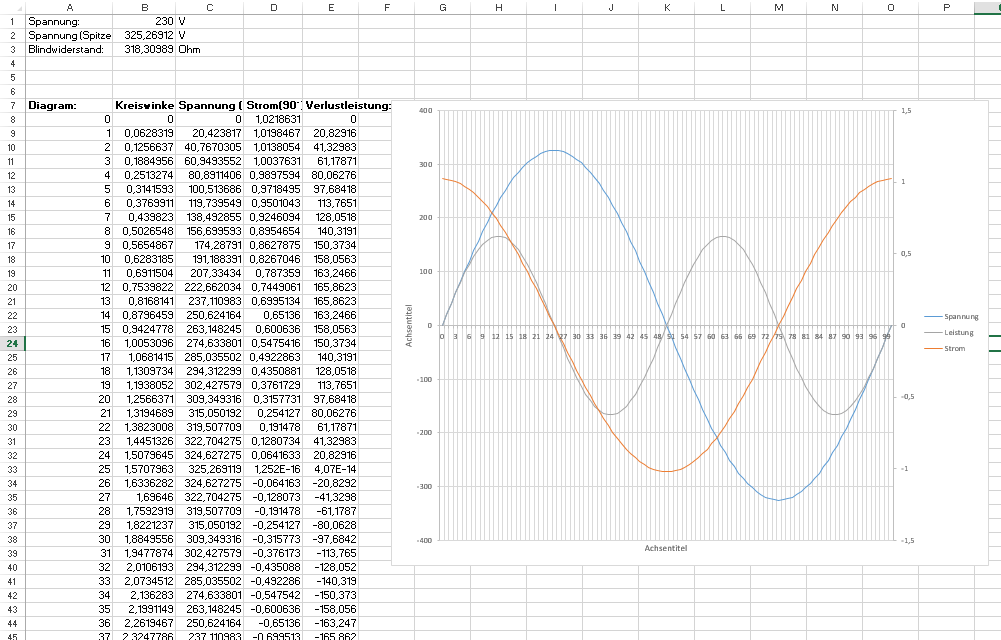Select the cell containing 230
This screenshot has height=640, width=1001.
click(x=145, y=22)
